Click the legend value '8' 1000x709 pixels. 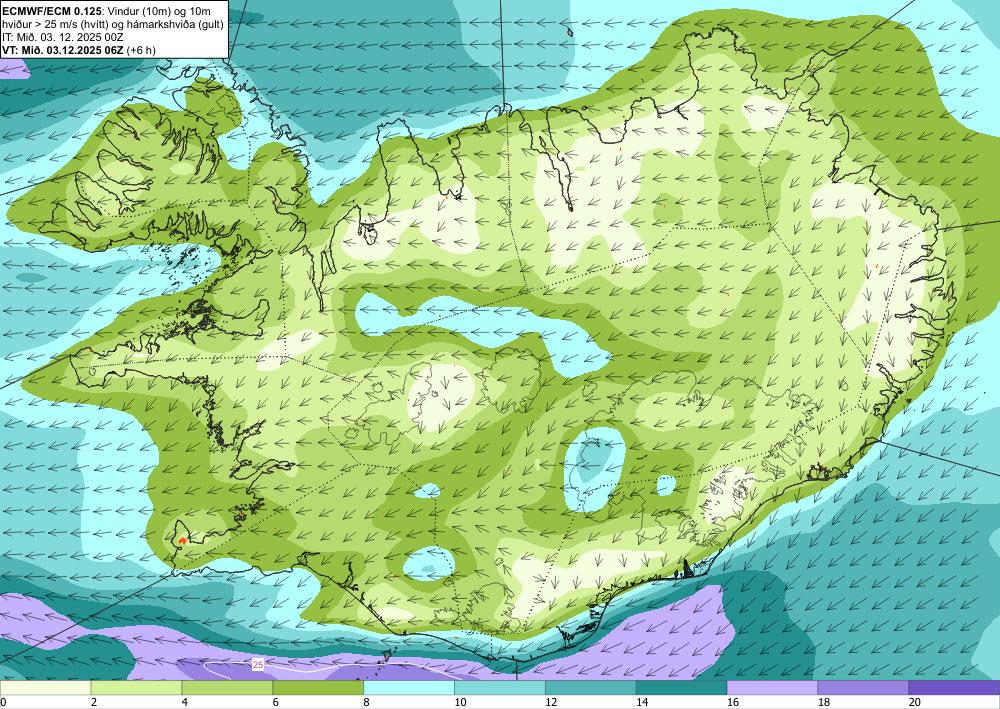coord(367,703)
